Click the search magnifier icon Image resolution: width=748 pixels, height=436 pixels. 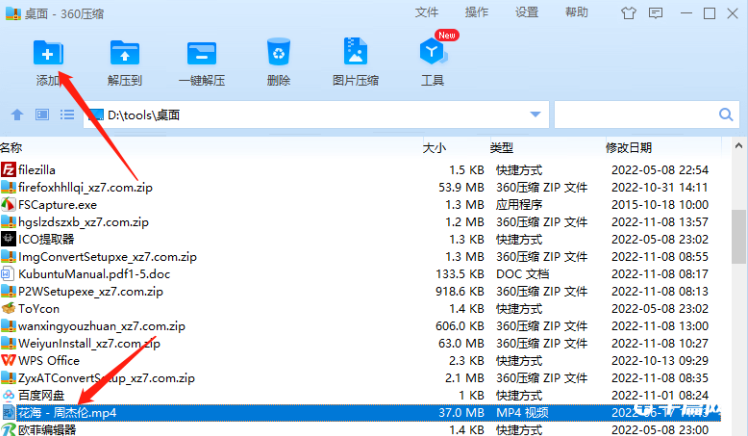click(726, 114)
